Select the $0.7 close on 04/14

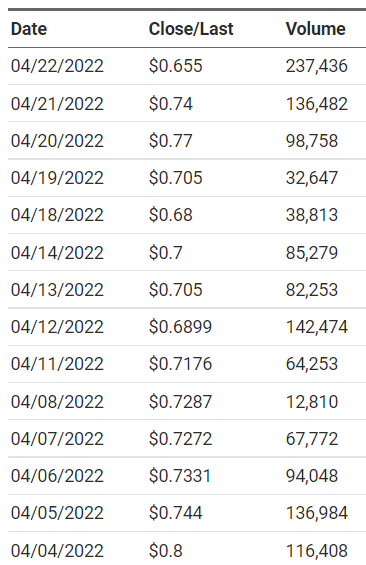tap(166, 252)
